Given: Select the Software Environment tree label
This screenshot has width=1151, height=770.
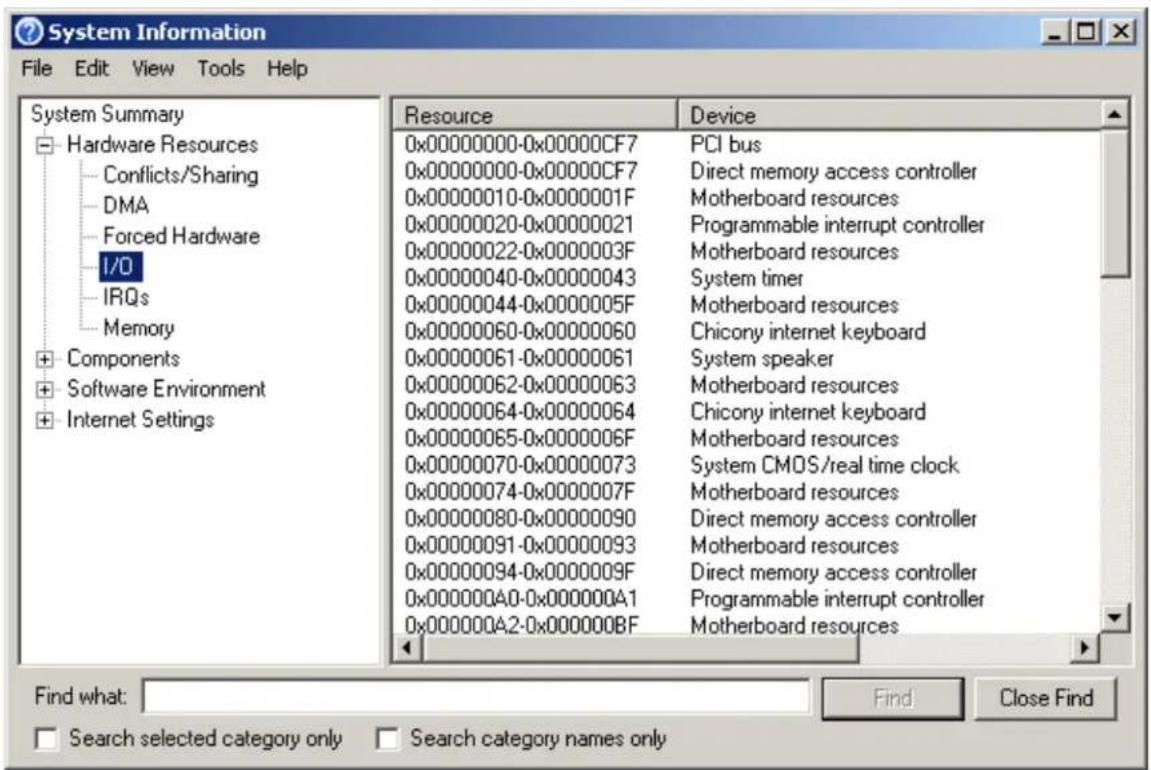Looking at the screenshot, I should [167, 389].
